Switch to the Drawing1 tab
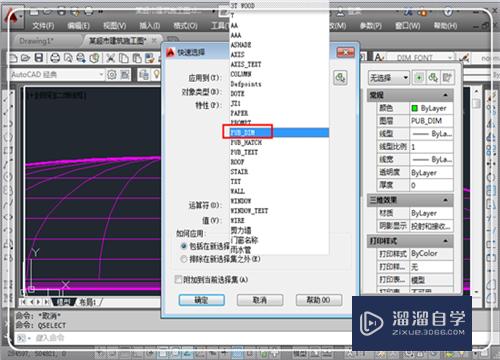500x360 pixels. pos(37,41)
